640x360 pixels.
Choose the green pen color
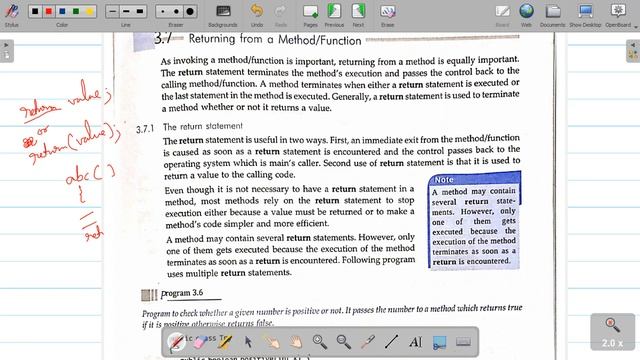point(76,11)
